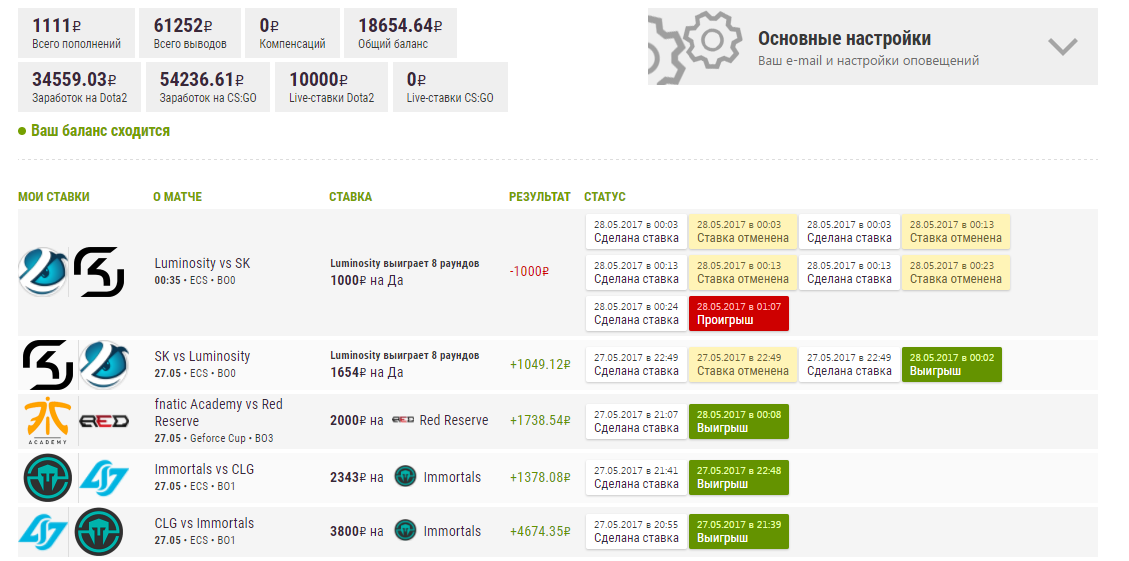Click Сделана ставка badge at 27.05.2017 20:55
This screenshot has height=561, width=1129.
(636, 531)
